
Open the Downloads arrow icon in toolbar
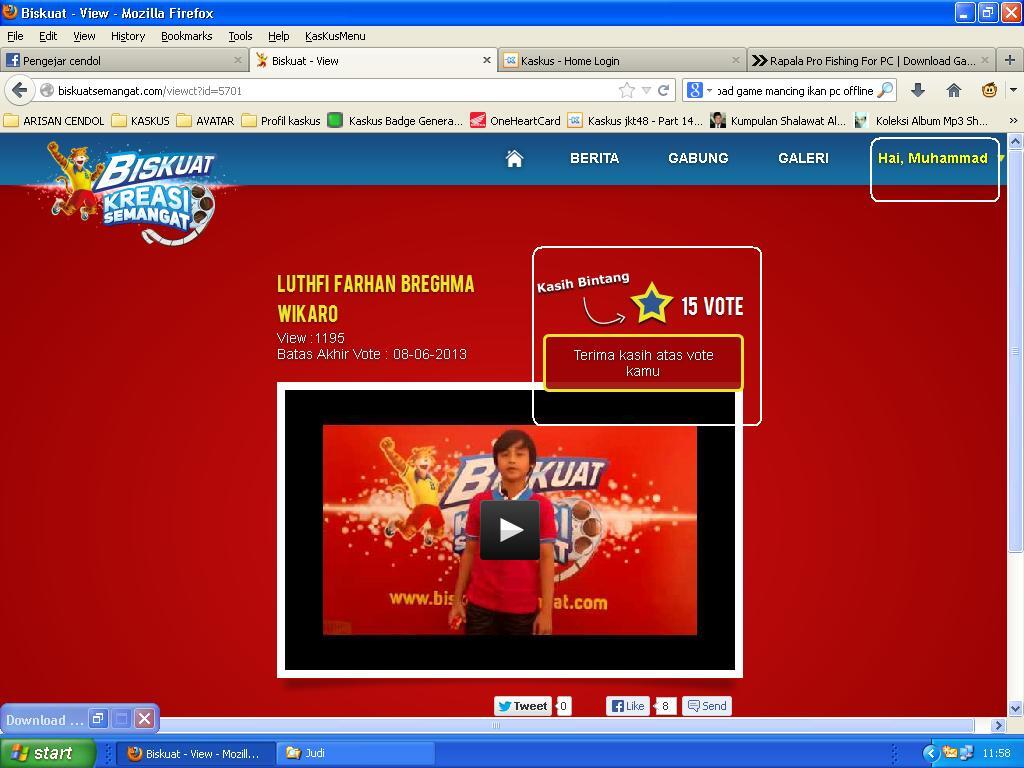pyautogui.click(x=918, y=90)
